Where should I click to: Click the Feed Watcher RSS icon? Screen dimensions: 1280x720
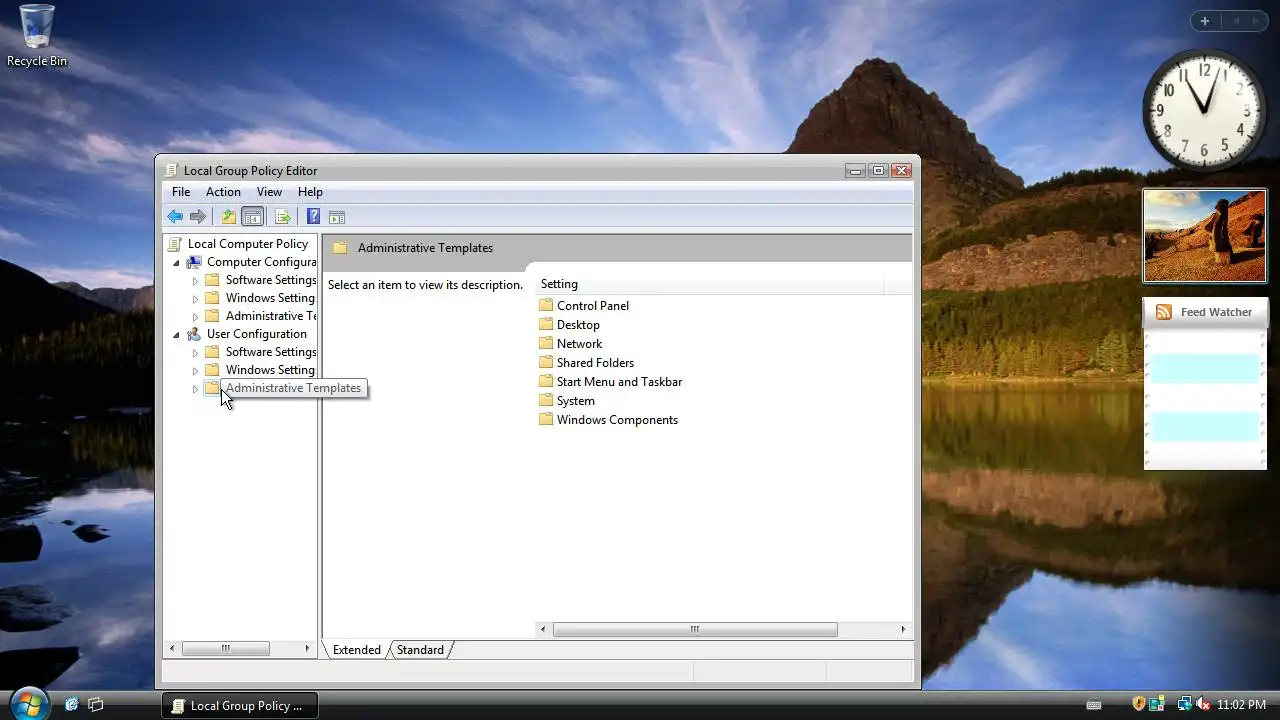(1164, 312)
